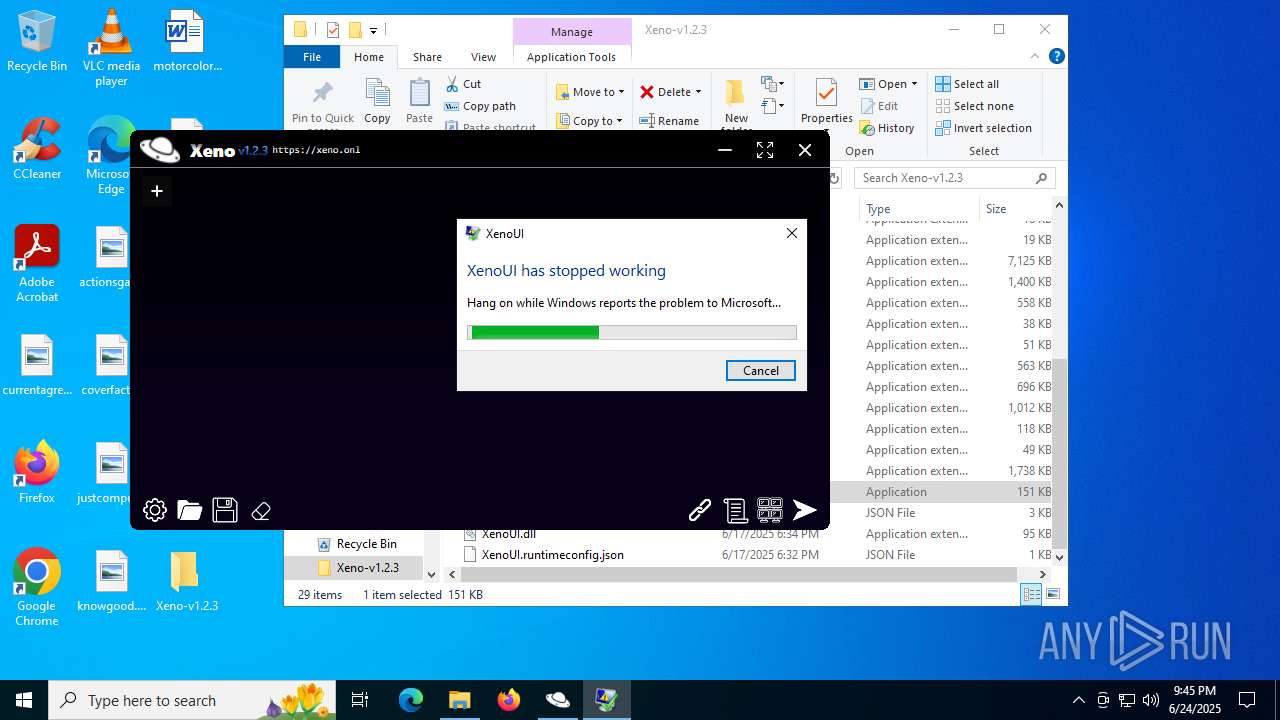Execute script with the send arrow icon
The width and height of the screenshot is (1280, 720).
[805, 511]
